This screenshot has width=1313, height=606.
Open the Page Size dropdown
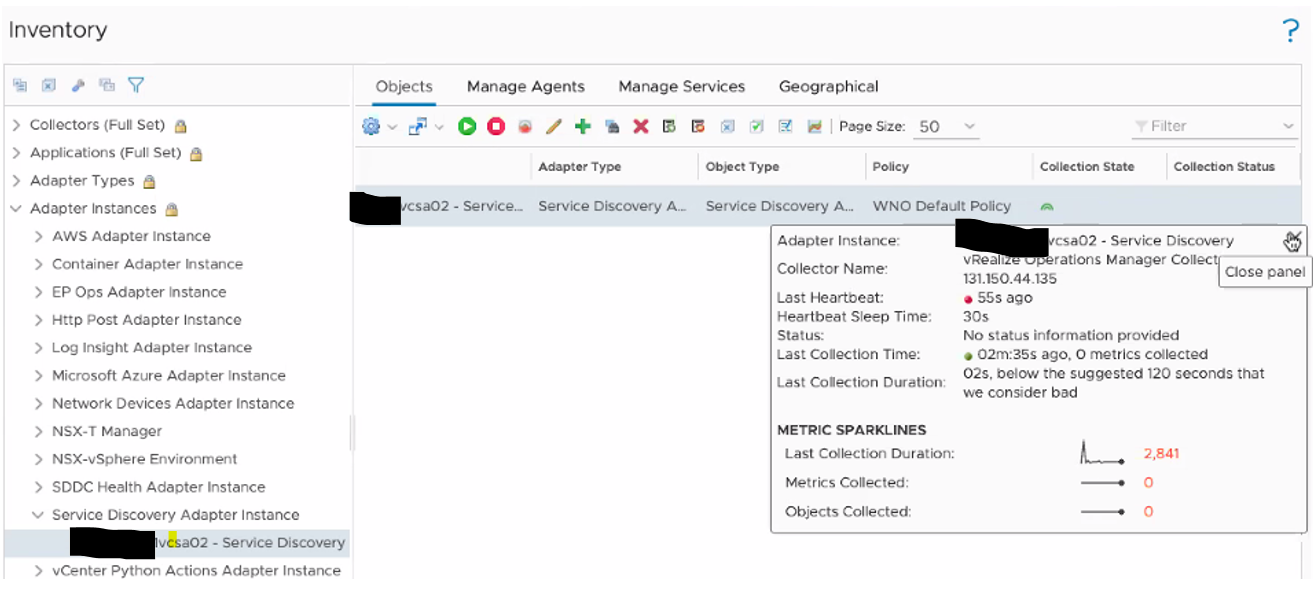click(x=946, y=126)
